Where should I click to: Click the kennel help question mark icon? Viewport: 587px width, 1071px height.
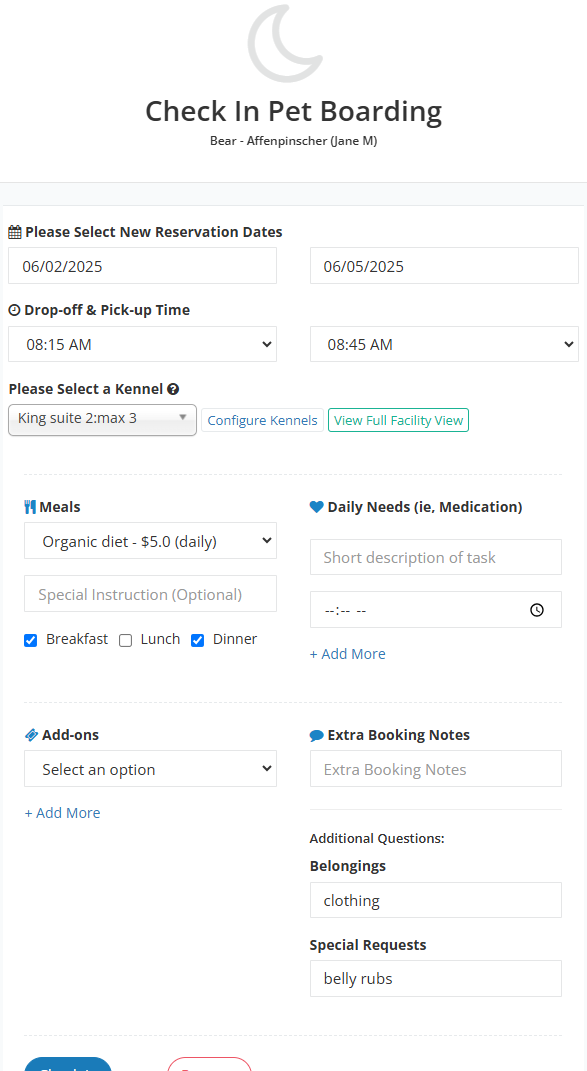tap(173, 389)
